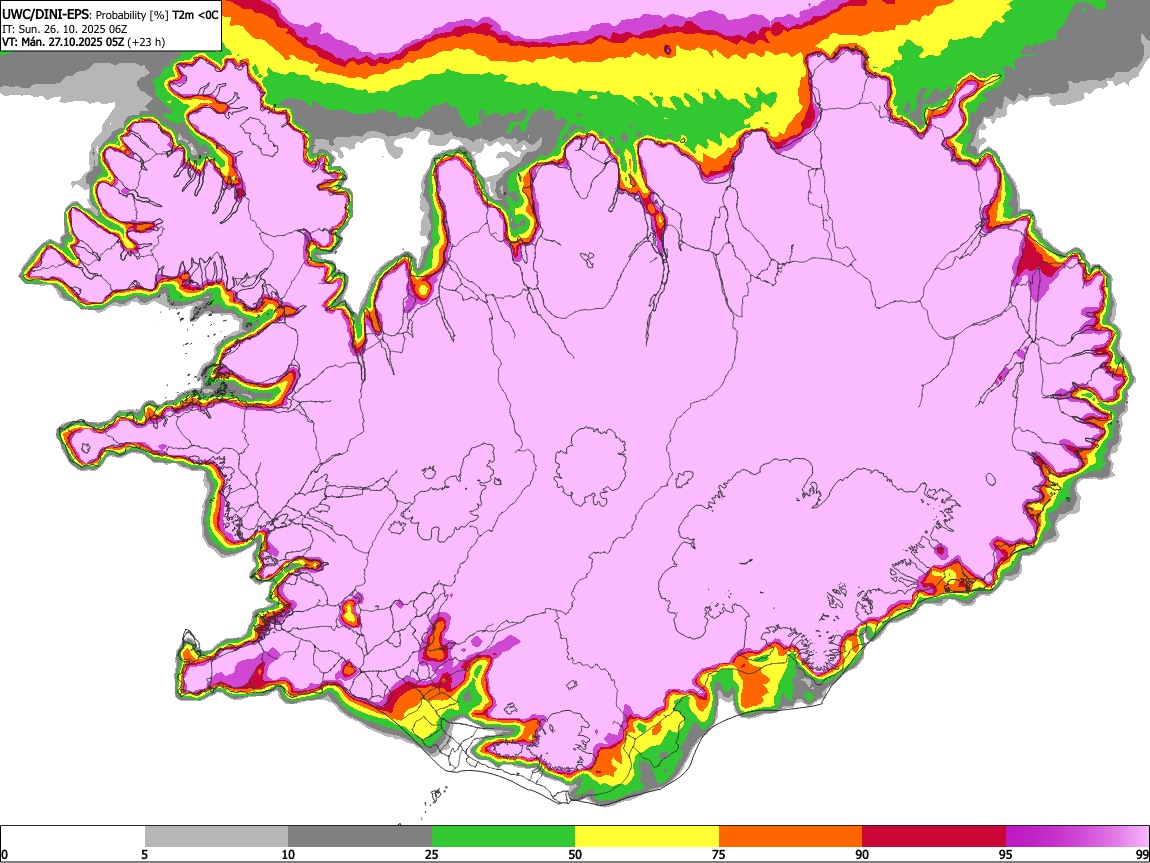Screen dimensions: 1150x863
Task: Click the legend label '75'
Action: tap(719, 855)
